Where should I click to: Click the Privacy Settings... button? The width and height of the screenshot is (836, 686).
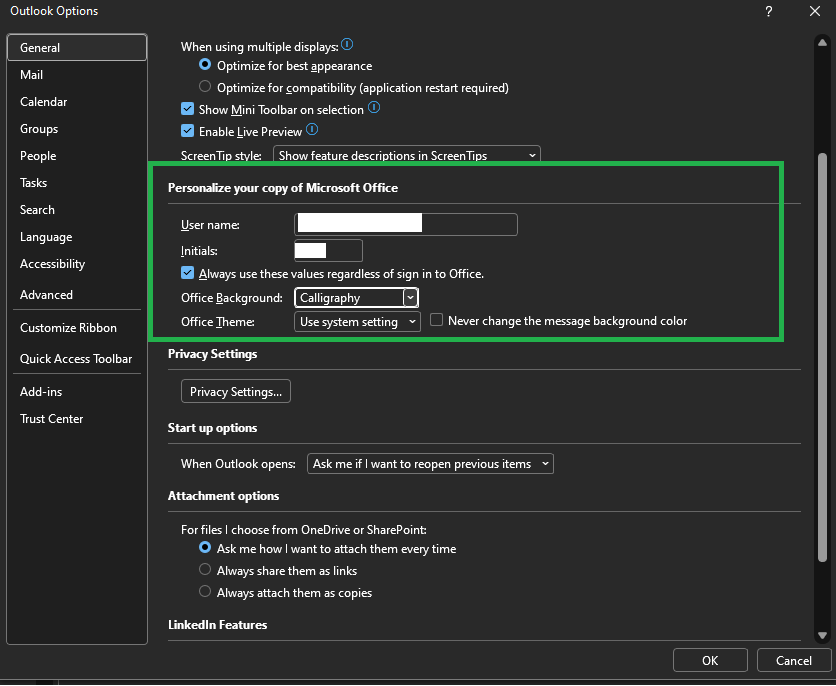coord(236,391)
